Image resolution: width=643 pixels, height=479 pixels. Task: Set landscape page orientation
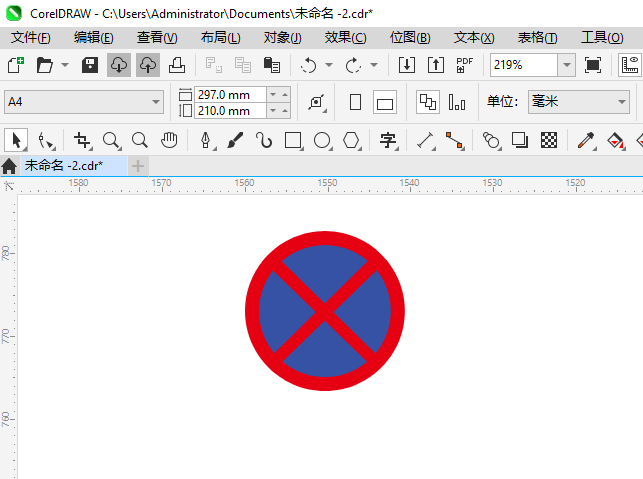coord(385,102)
